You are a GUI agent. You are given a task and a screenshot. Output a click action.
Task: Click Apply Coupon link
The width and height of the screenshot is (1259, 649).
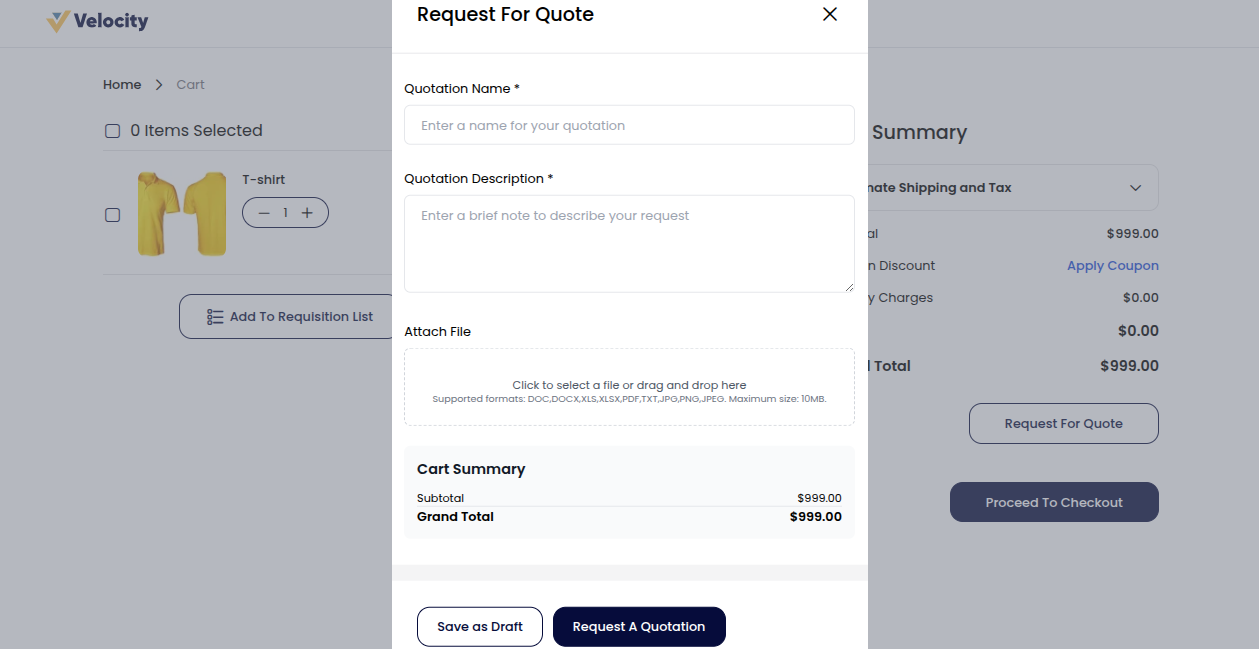[x=1112, y=265]
